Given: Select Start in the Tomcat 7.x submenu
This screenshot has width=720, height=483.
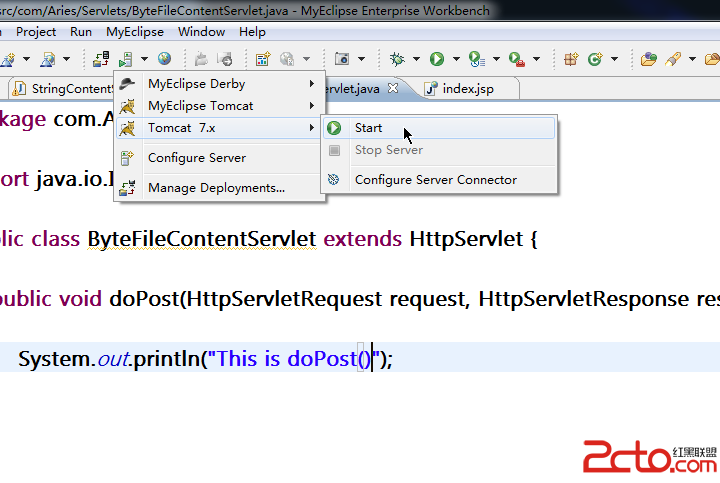Looking at the screenshot, I should coord(439,128).
